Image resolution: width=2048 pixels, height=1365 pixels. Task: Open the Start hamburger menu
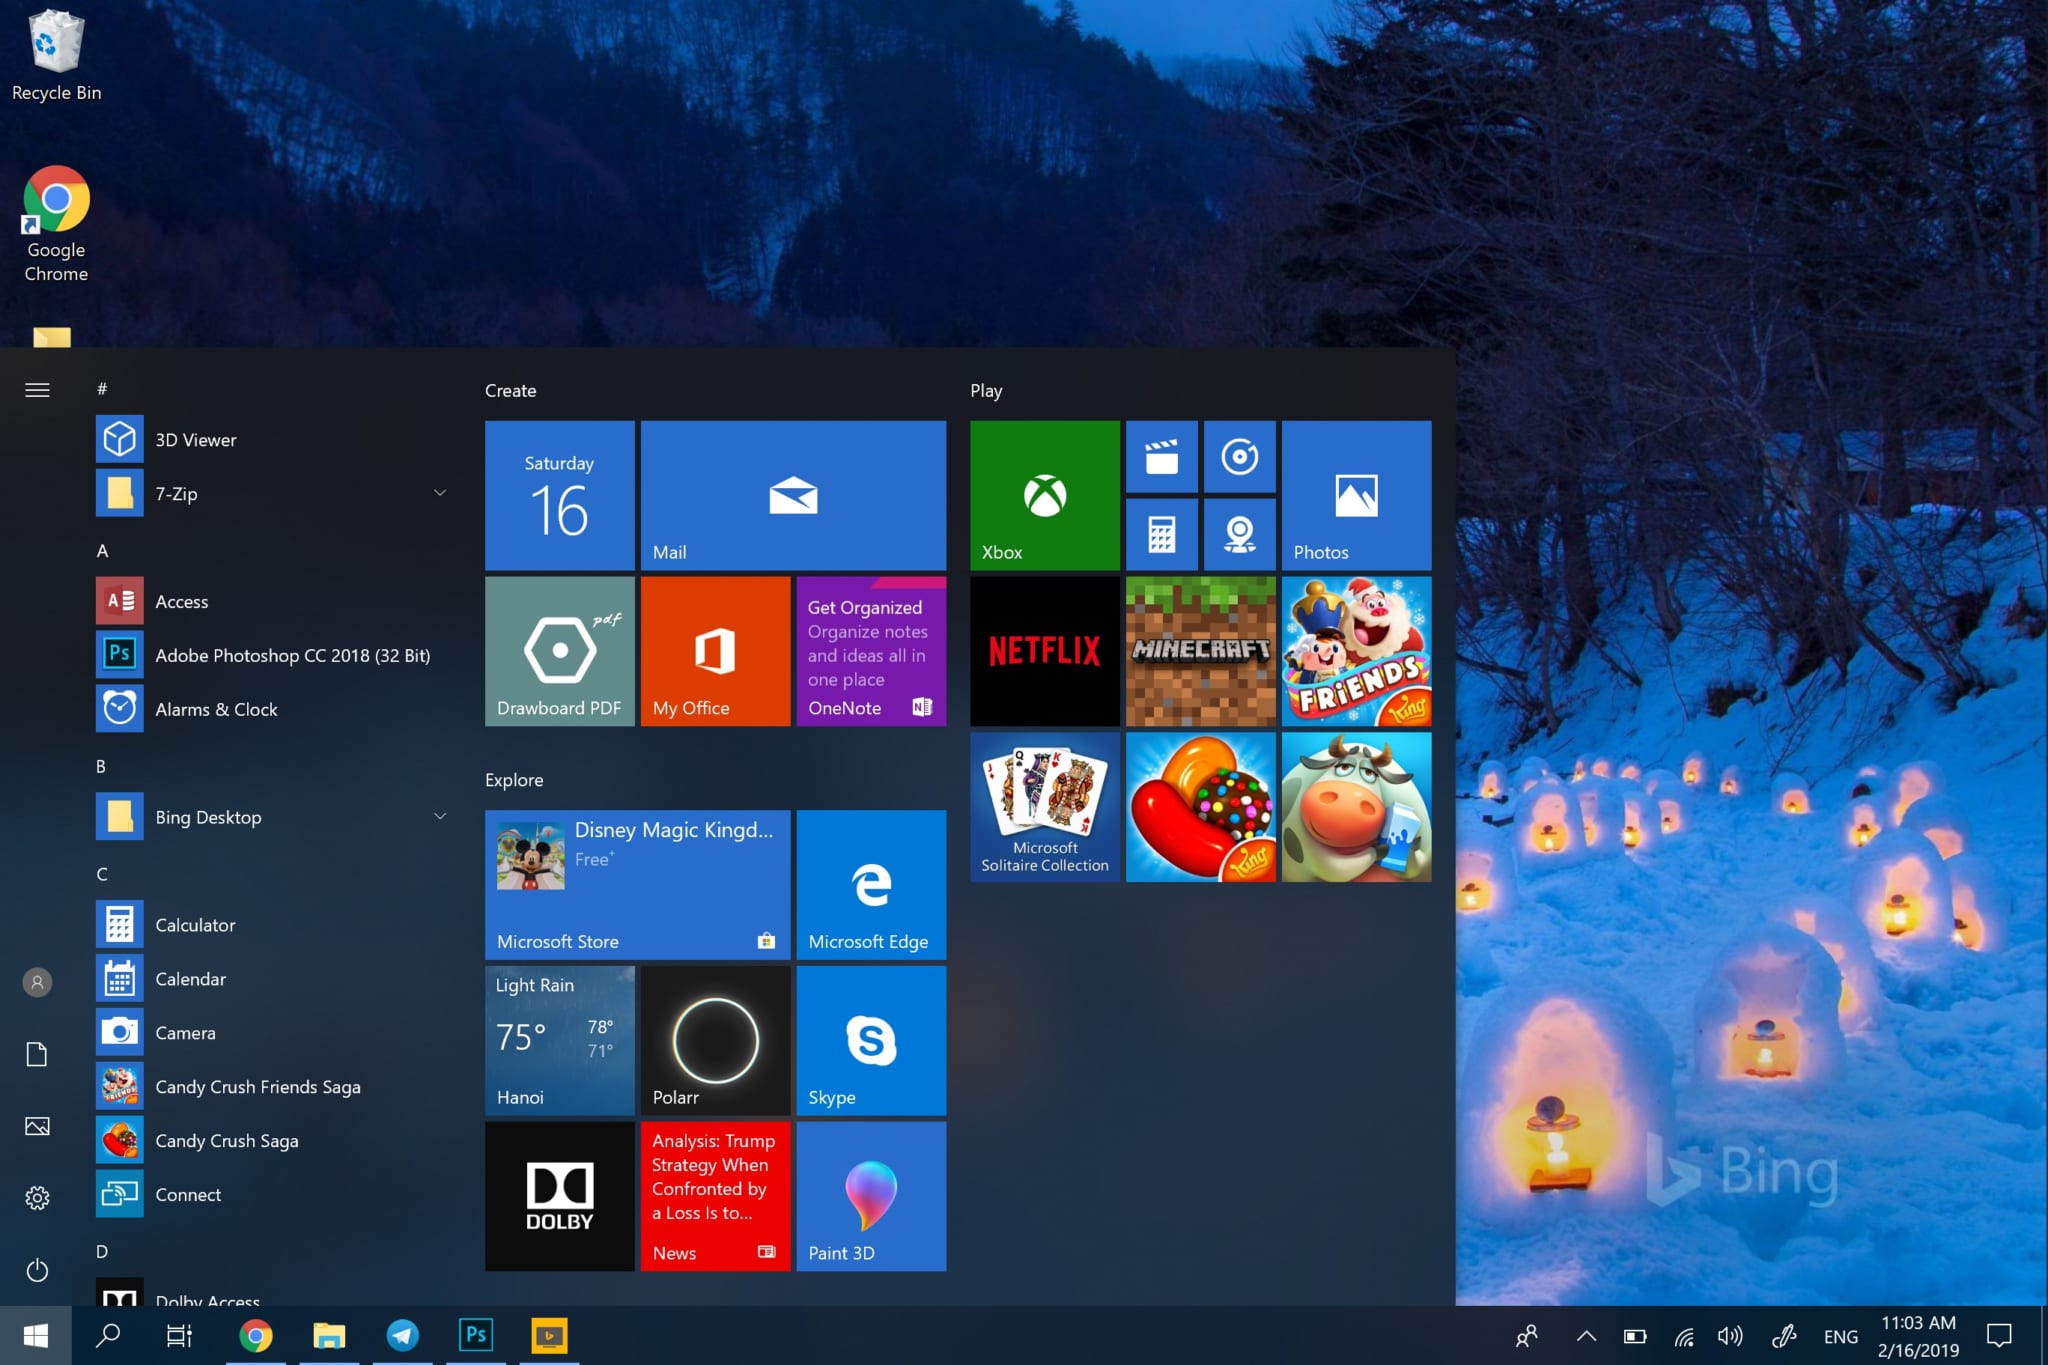tap(37, 390)
